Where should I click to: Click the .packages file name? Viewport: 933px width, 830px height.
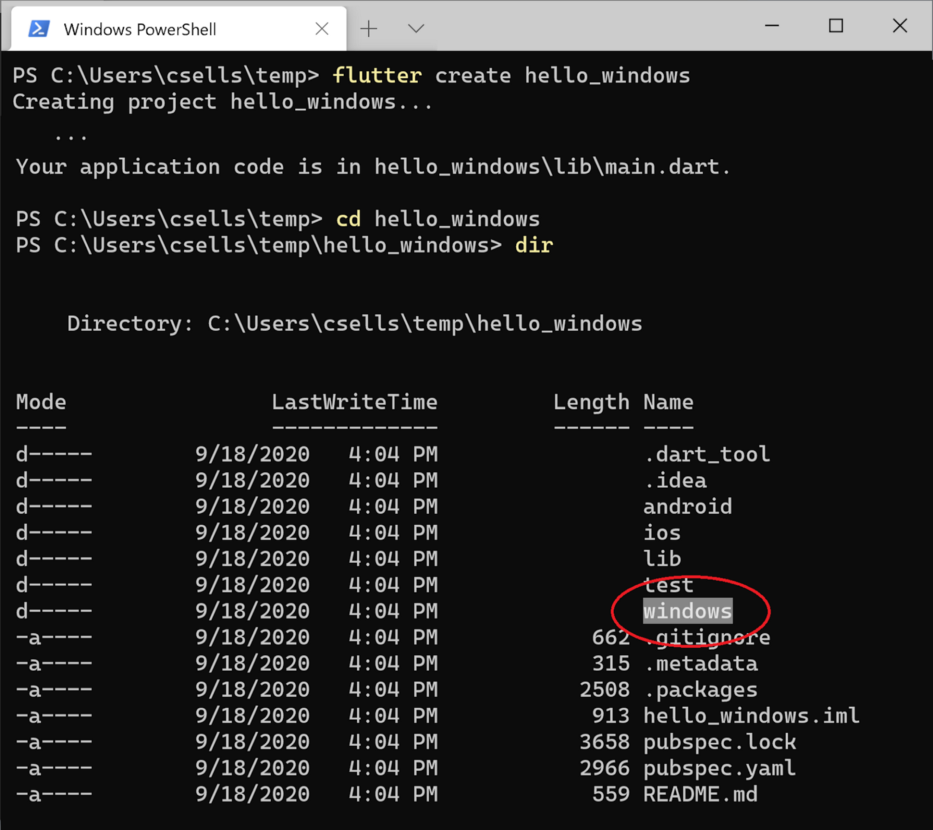701,690
